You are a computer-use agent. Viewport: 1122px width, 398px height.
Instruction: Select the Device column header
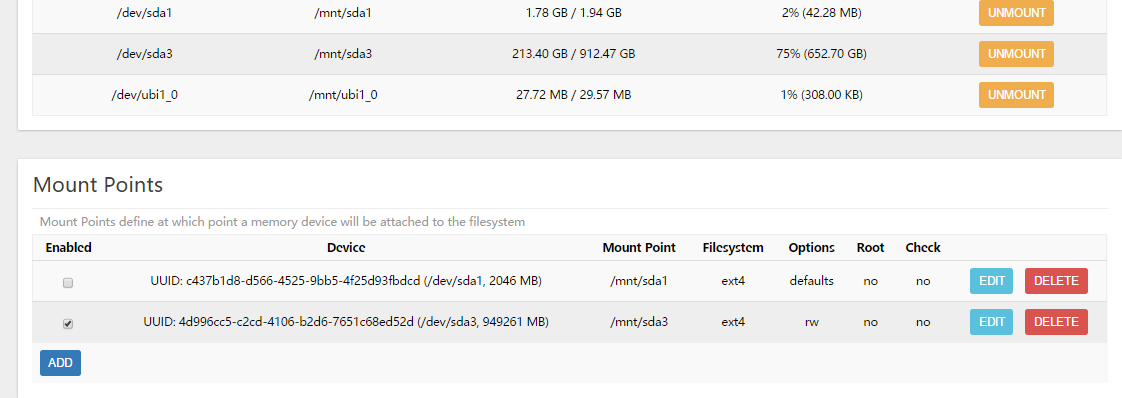click(346, 248)
